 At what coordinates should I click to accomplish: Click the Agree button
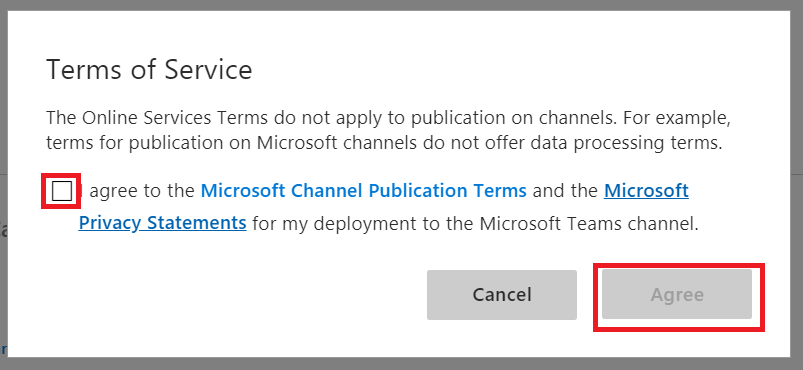677,295
